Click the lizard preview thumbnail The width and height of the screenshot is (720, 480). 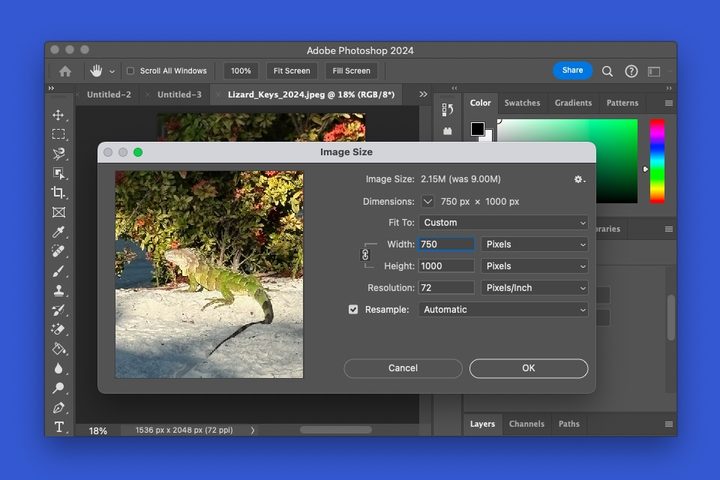click(x=209, y=275)
